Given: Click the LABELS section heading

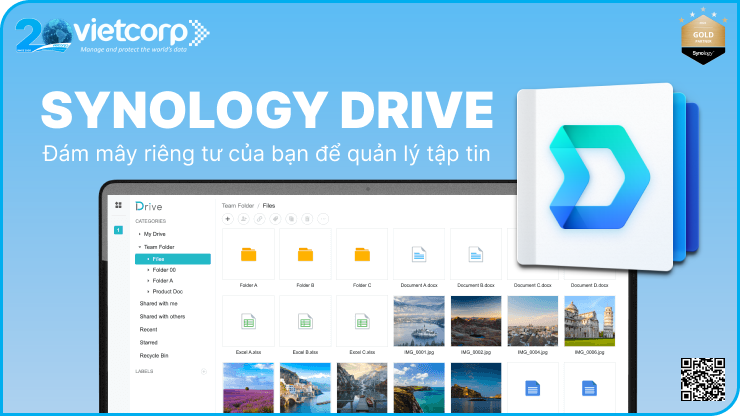Looking at the screenshot, I should tap(144, 372).
